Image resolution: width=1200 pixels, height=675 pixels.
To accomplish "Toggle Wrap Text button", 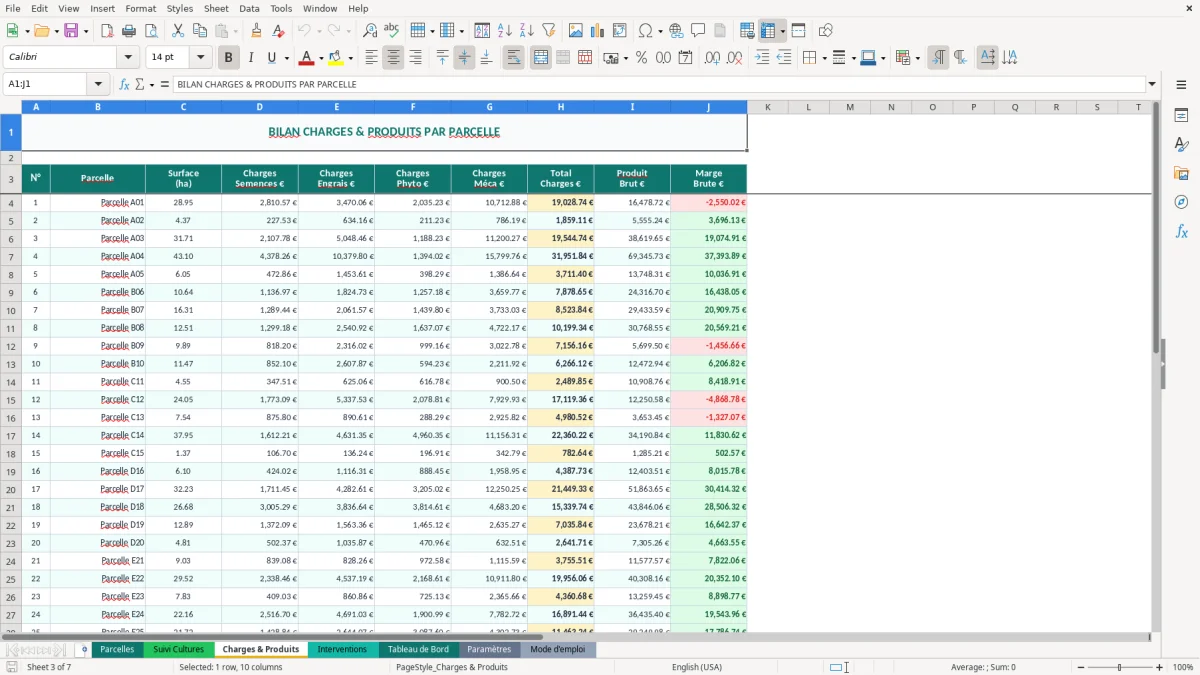I will [513, 58].
